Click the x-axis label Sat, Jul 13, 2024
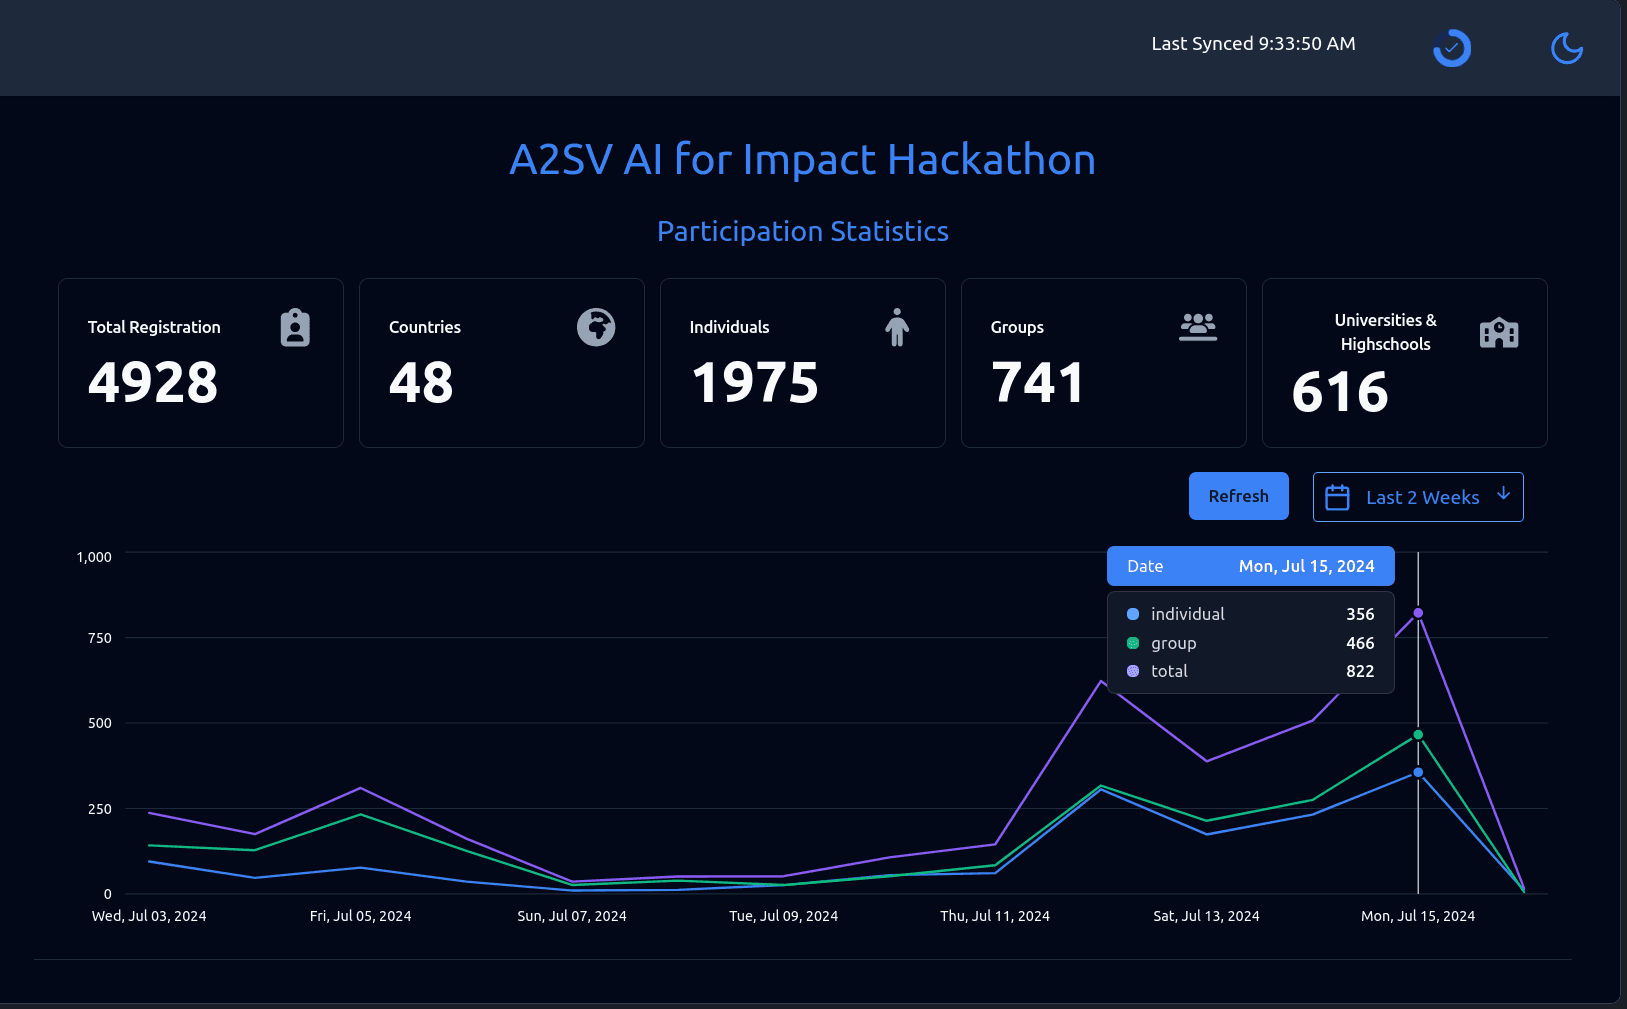Screen dimensions: 1627x1009 click(x=1206, y=916)
